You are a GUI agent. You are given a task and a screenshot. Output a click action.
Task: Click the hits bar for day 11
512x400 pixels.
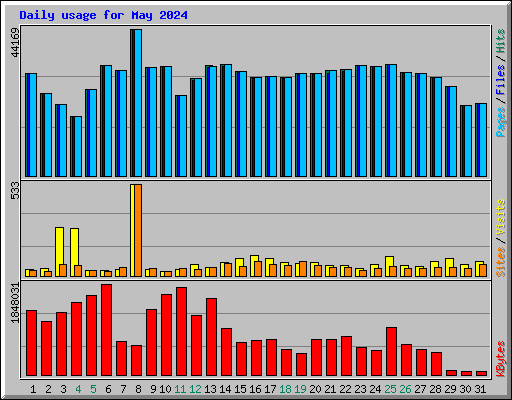(181, 136)
